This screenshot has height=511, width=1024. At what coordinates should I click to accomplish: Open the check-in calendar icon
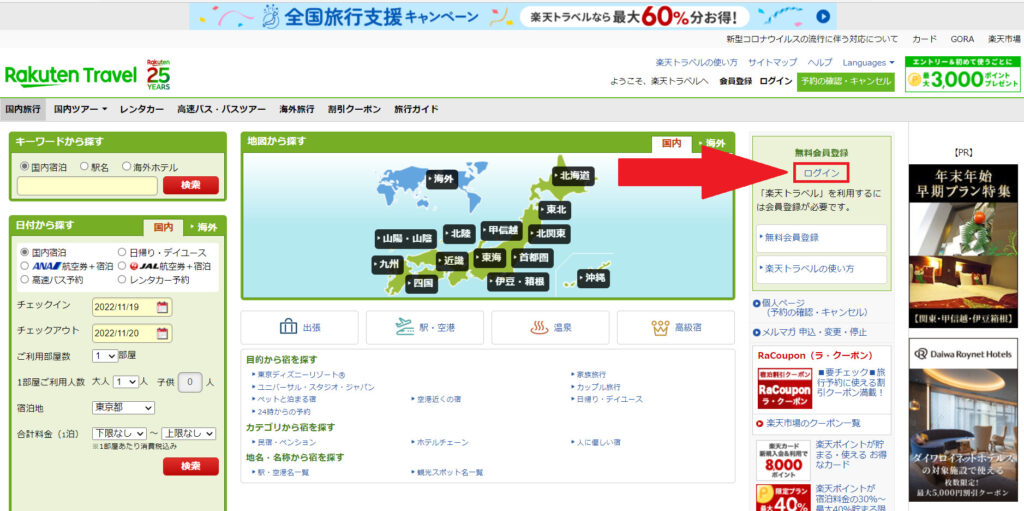(162, 306)
